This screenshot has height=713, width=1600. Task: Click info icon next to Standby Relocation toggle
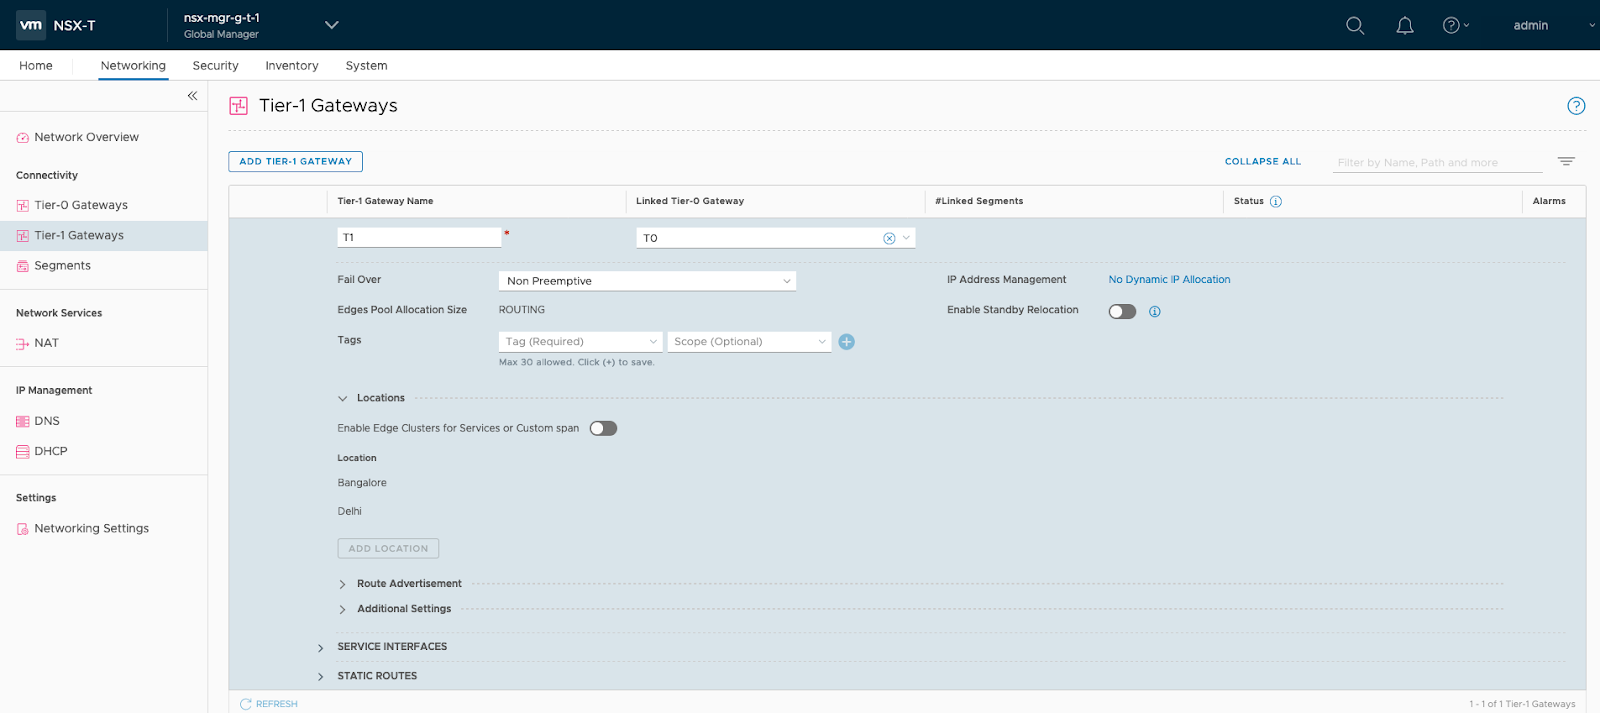click(1155, 312)
